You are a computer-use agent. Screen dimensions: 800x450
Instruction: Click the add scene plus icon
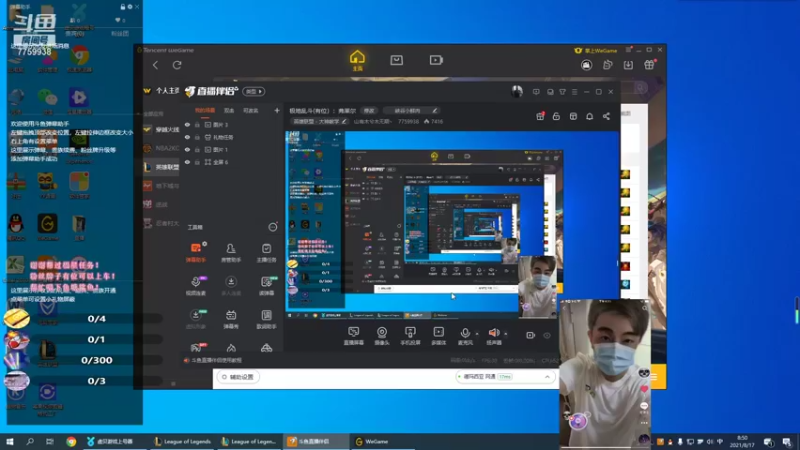(277, 110)
